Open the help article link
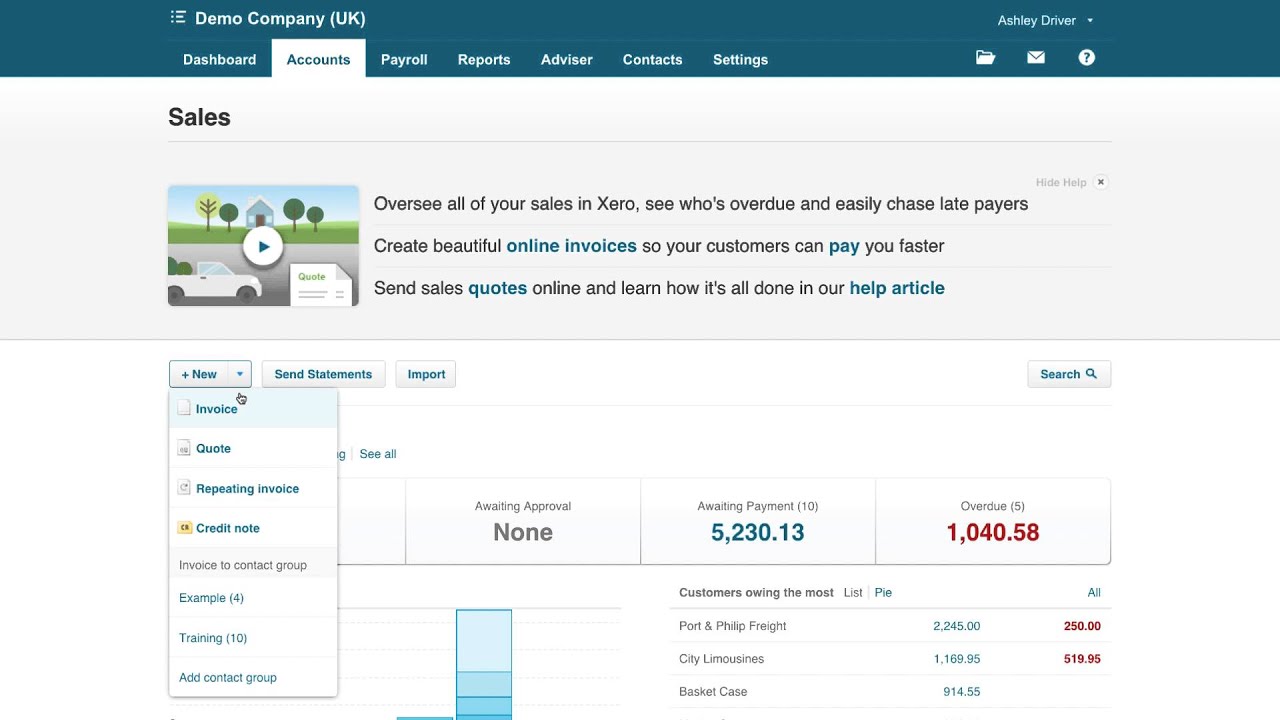This screenshot has width=1280, height=720. coord(897,288)
